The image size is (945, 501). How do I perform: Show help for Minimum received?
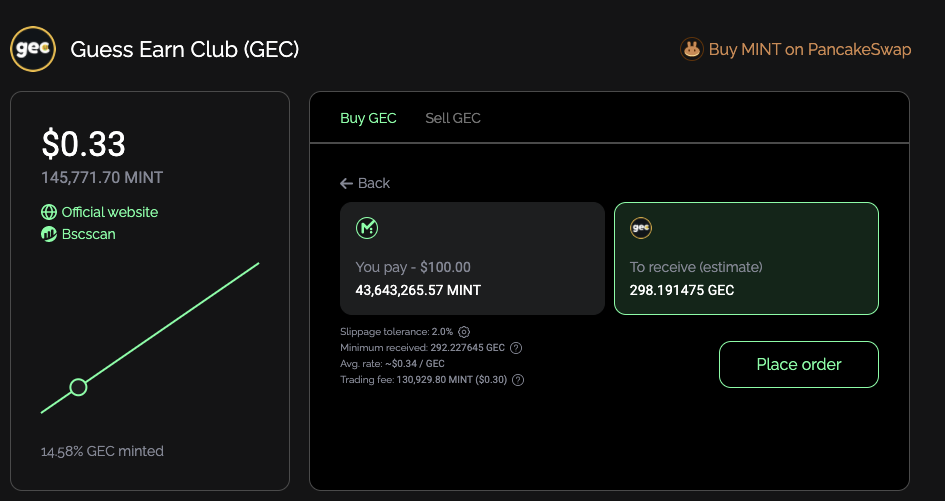516,348
